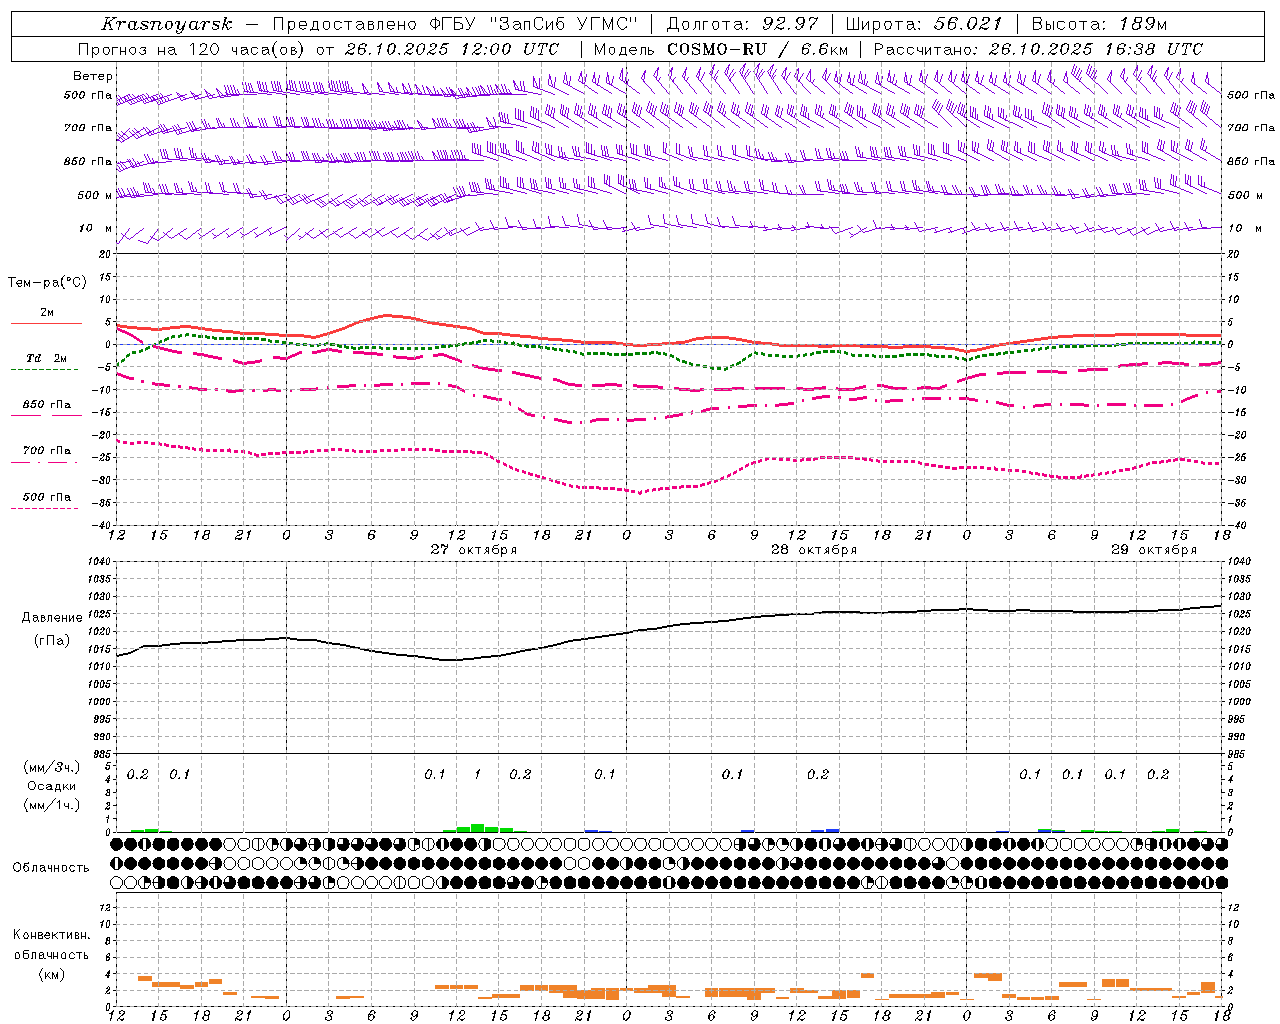Click the "2м" temperature legend entry
Image resolution: width=1280 pixels, height=1024 pixels.
(x=47, y=313)
